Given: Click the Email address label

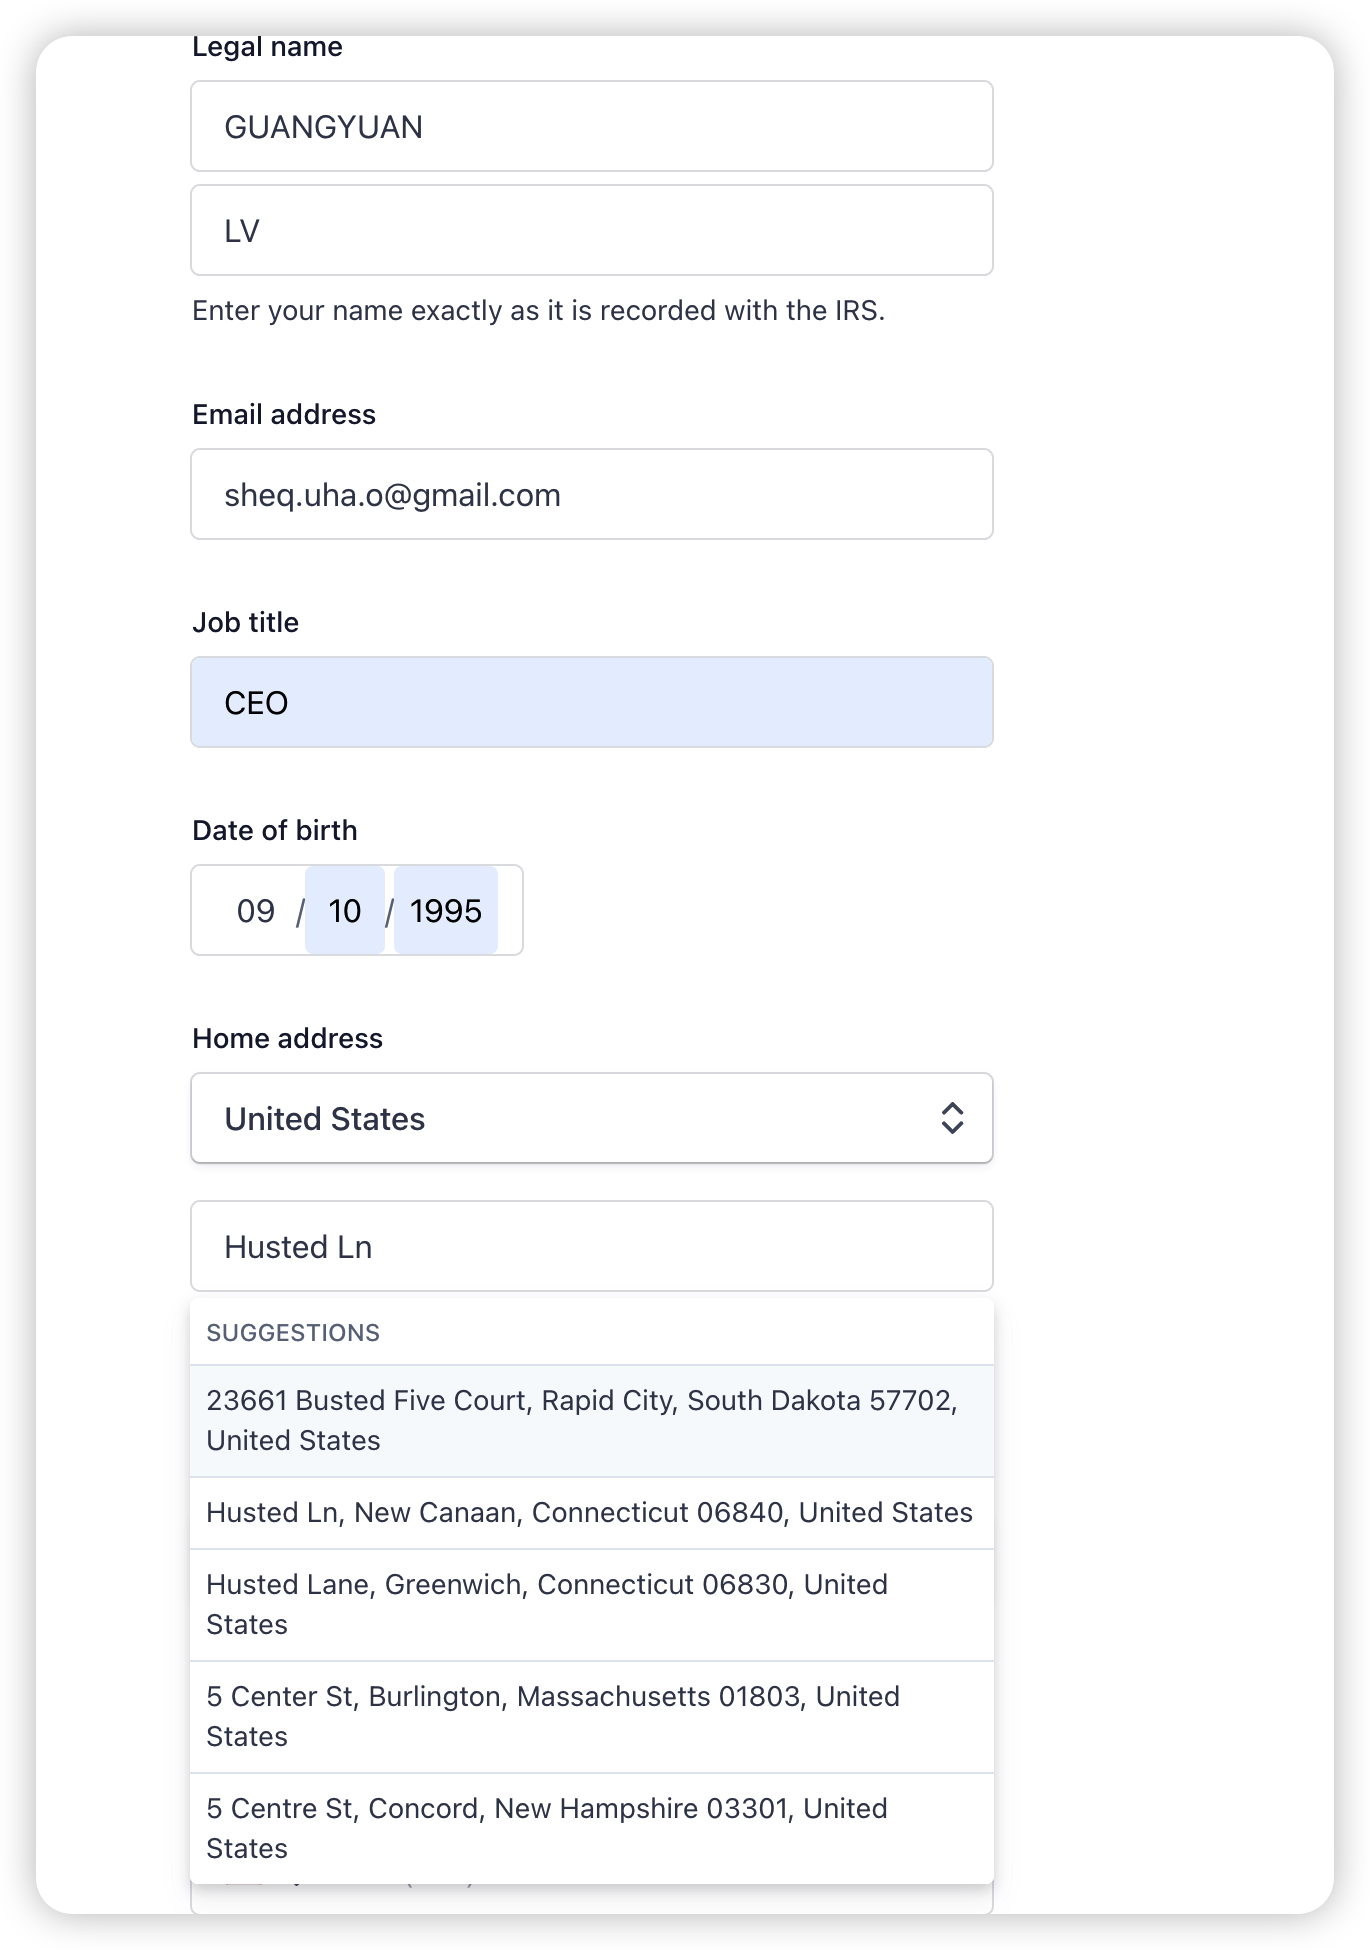Looking at the screenshot, I should [x=284, y=415].
